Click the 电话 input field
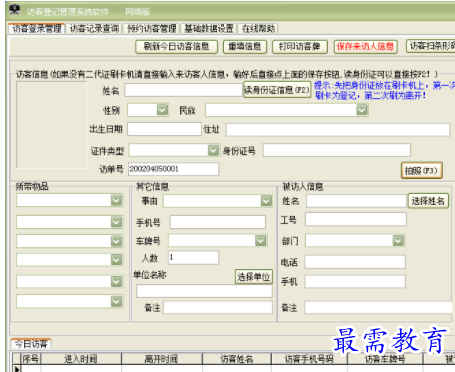 [x=355, y=262]
